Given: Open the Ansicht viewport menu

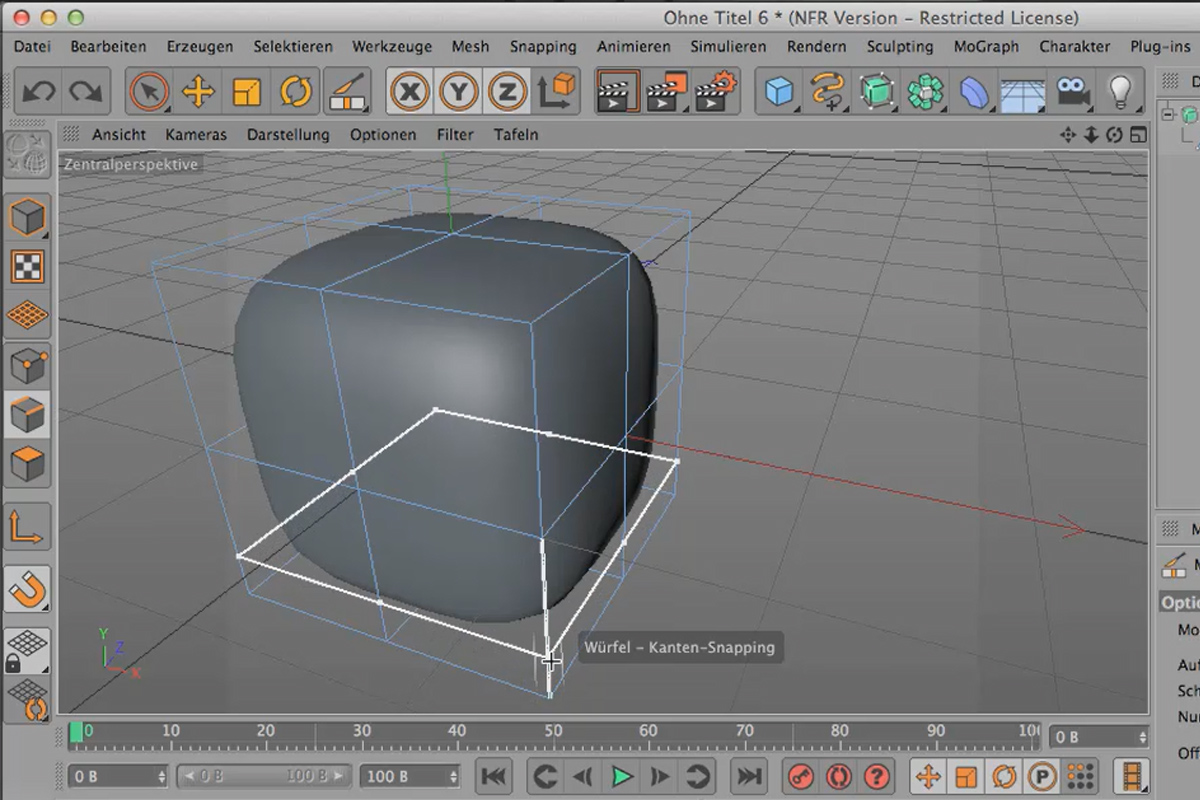Looking at the screenshot, I should pyautogui.click(x=121, y=134).
